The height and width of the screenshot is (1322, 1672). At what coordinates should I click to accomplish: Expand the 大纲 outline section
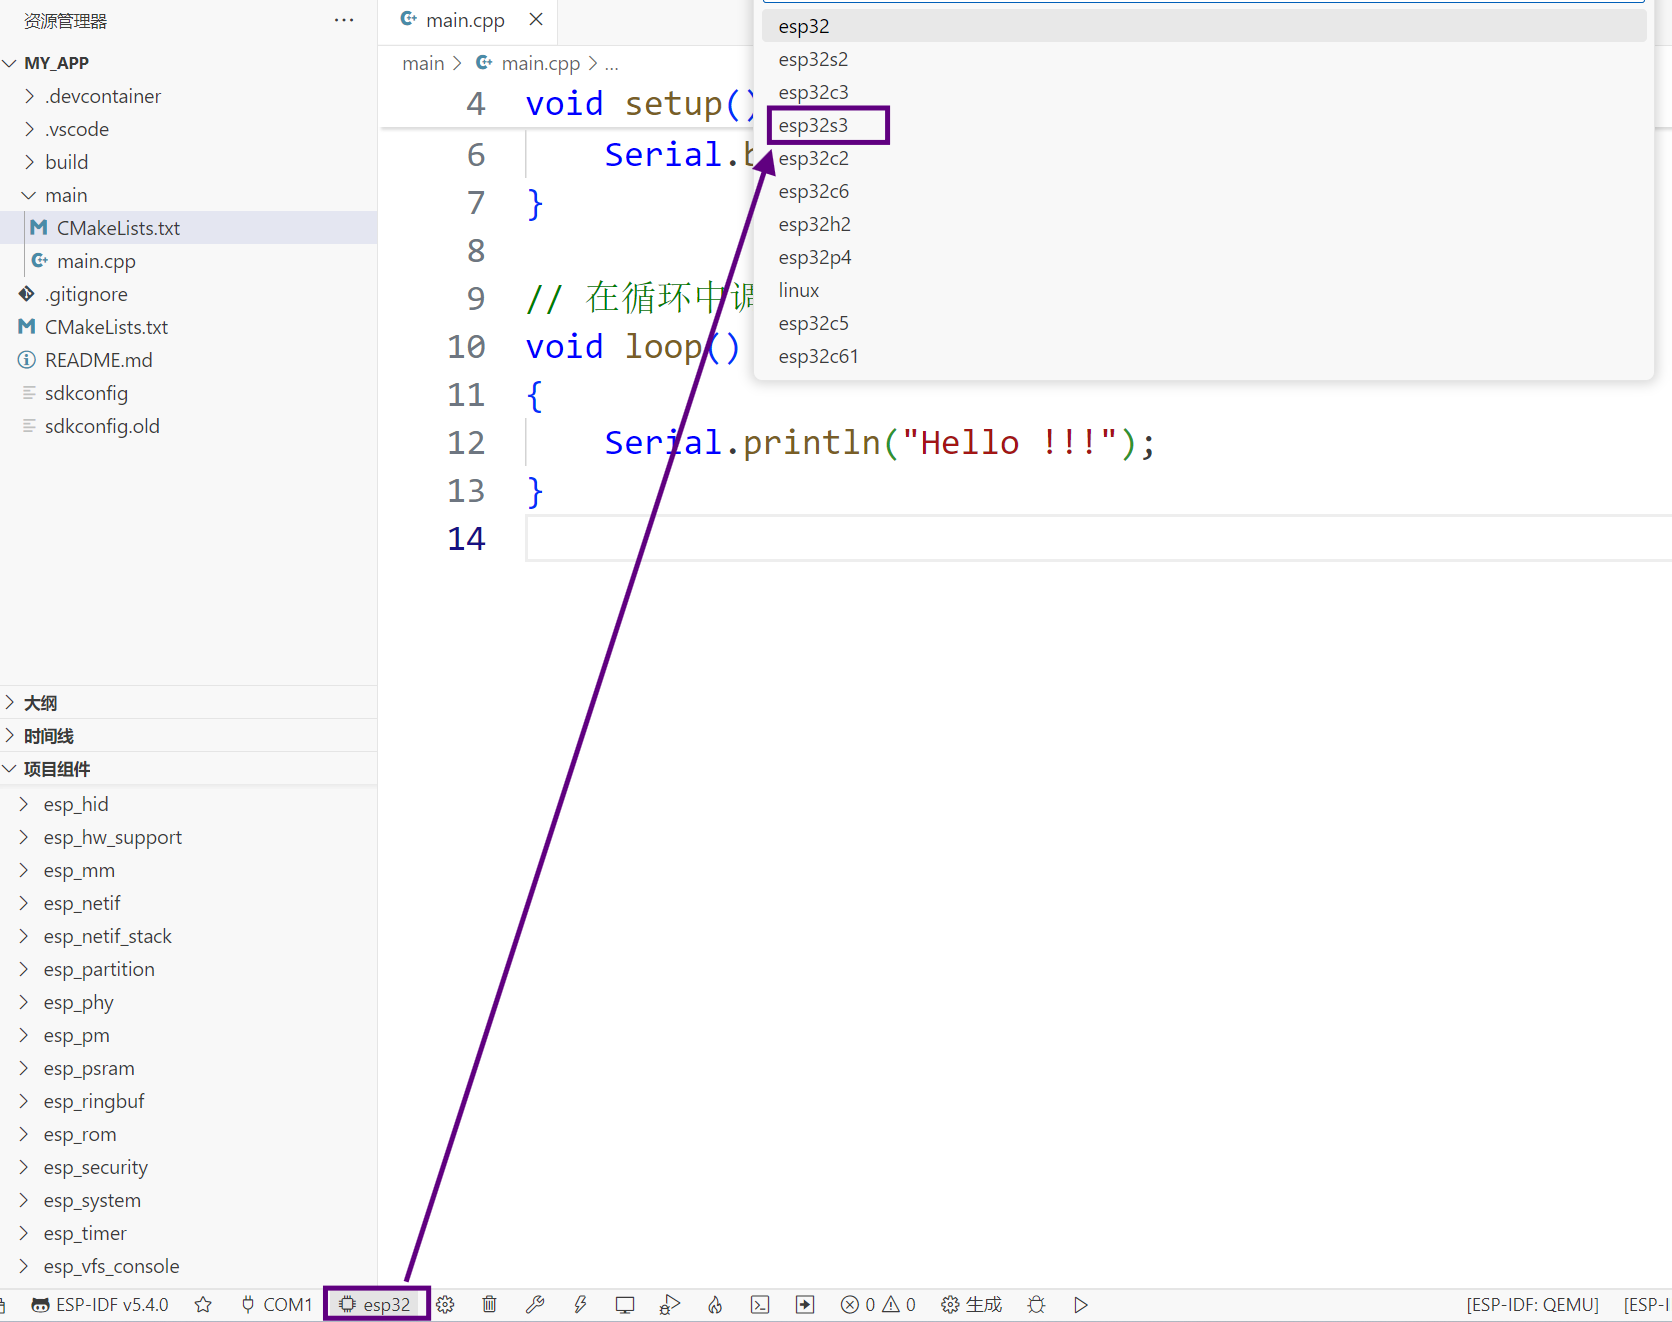[40, 703]
